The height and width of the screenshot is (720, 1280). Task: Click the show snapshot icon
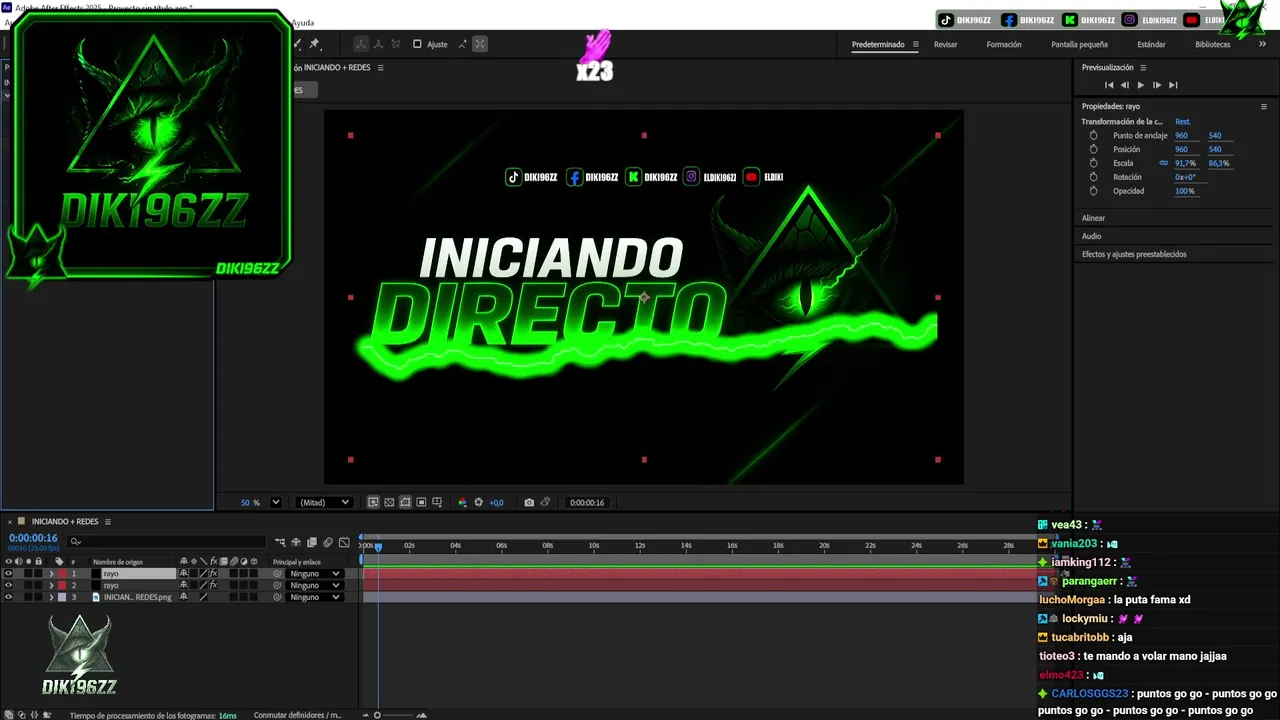(x=545, y=502)
